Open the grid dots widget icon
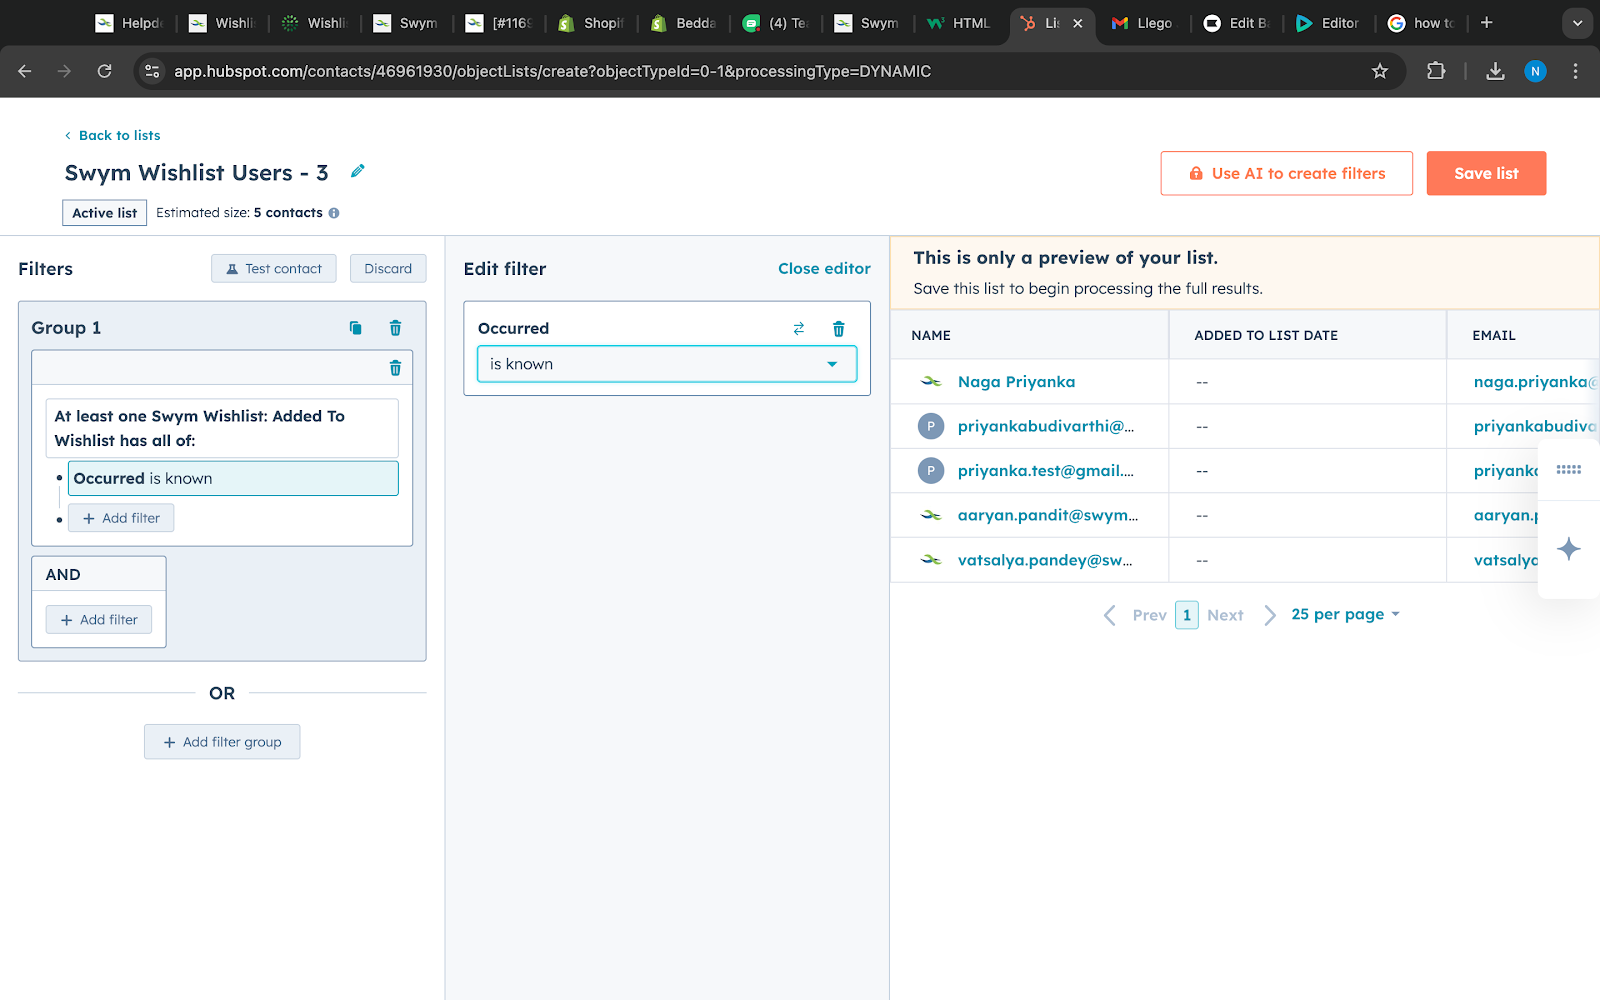 pyautogui.click(x=1568, y=470)
